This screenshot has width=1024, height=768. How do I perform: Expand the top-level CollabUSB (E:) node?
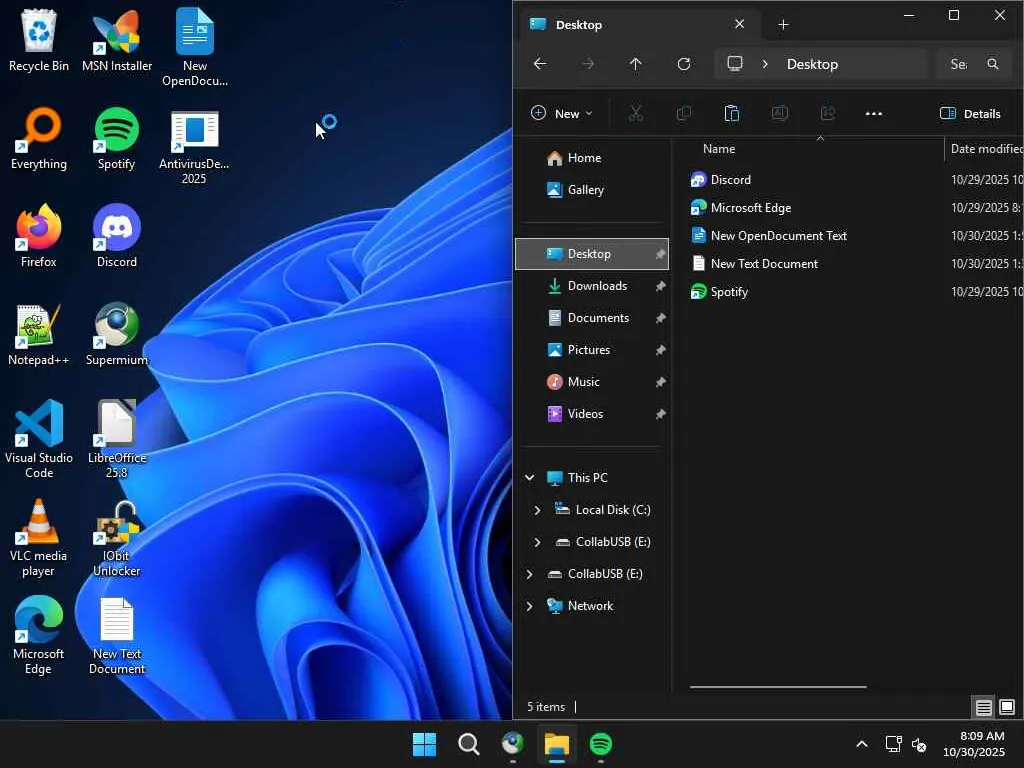pos(530,574)
